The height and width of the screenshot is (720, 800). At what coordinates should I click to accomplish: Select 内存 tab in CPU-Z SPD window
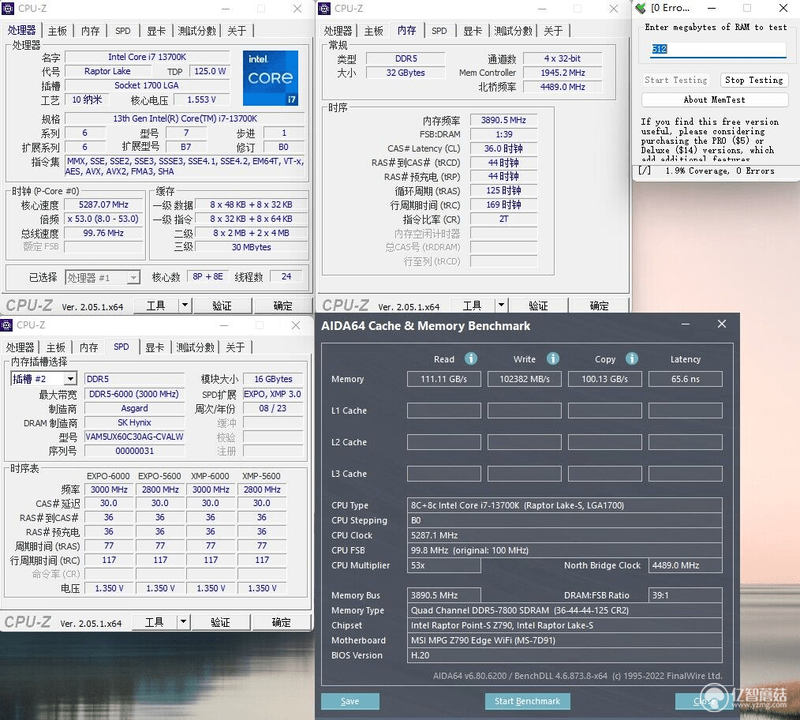point(89,347)
